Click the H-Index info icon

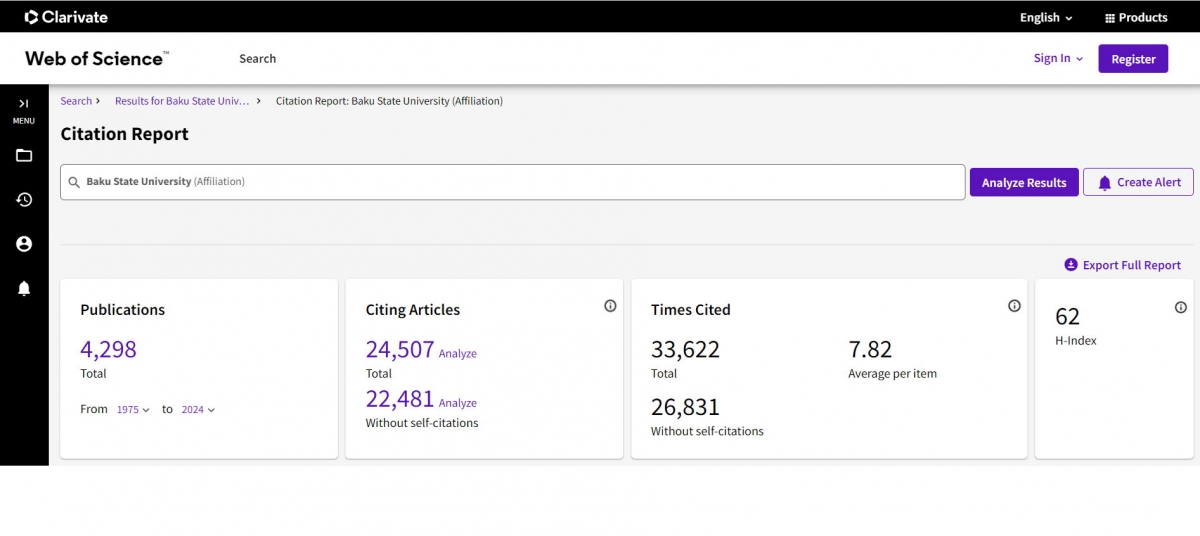click(x=1180, y=308)
